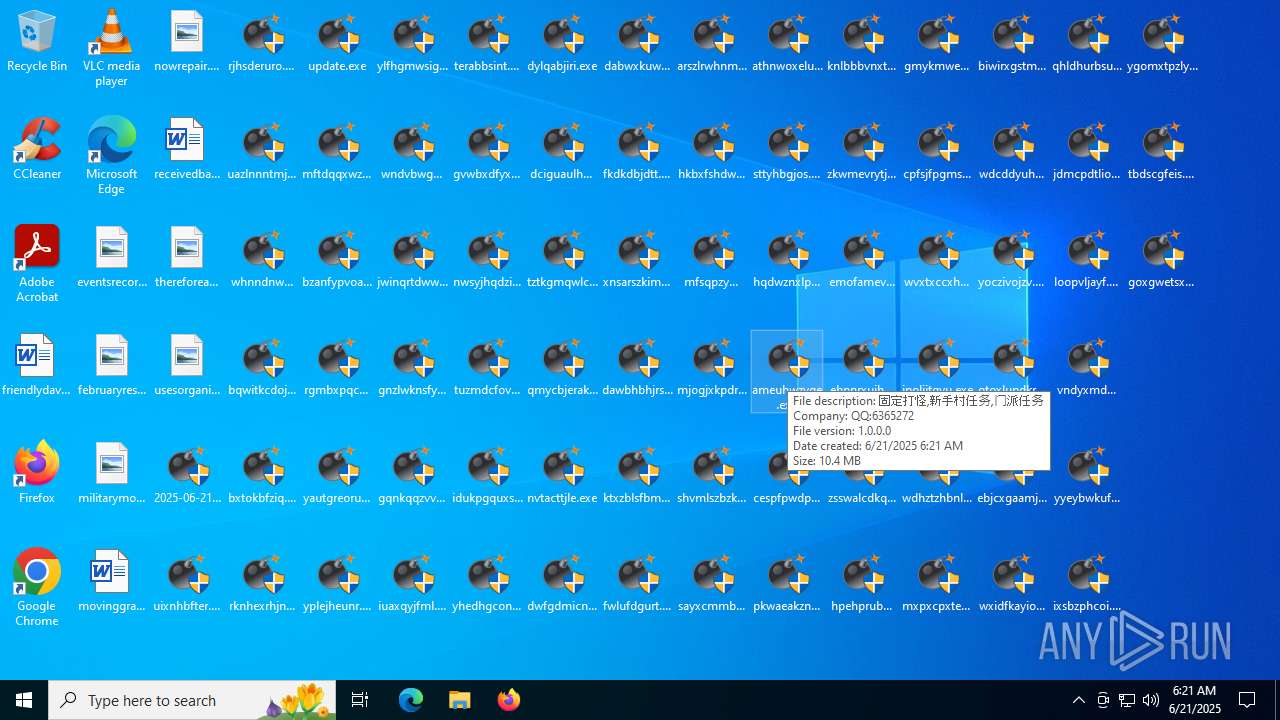Select the 2025-06-21 executable icon

pyautogui.click(x=187, y=473)
